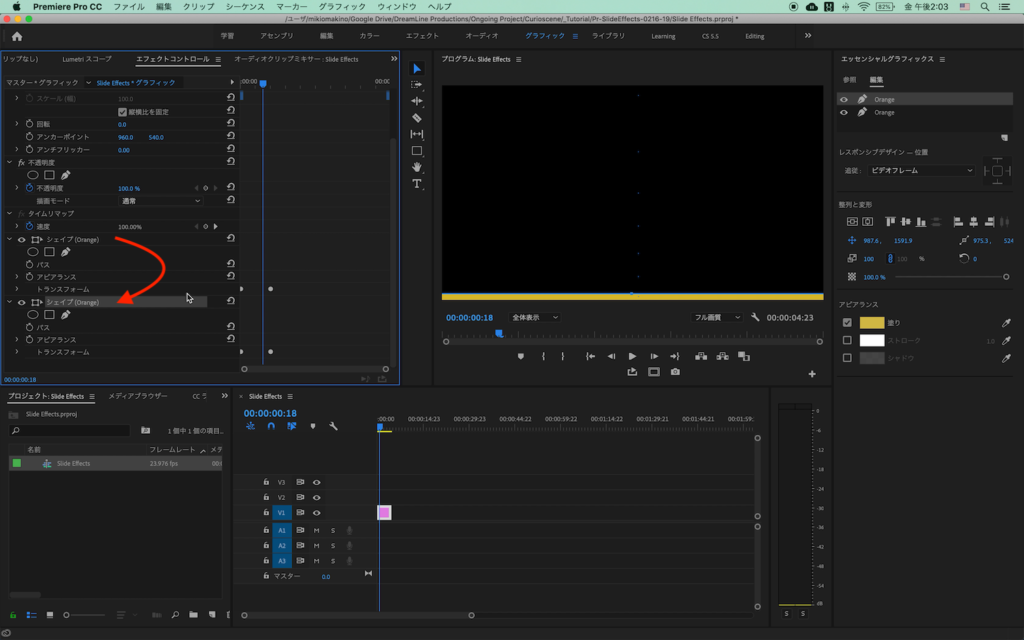Open the 描画モード blend mode dropdown
1024x640 pixels.
[x=160, y=201]
